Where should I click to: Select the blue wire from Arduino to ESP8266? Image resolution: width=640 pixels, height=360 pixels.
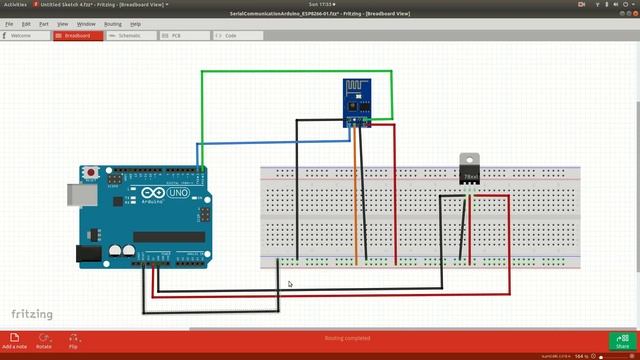[273, 142]
